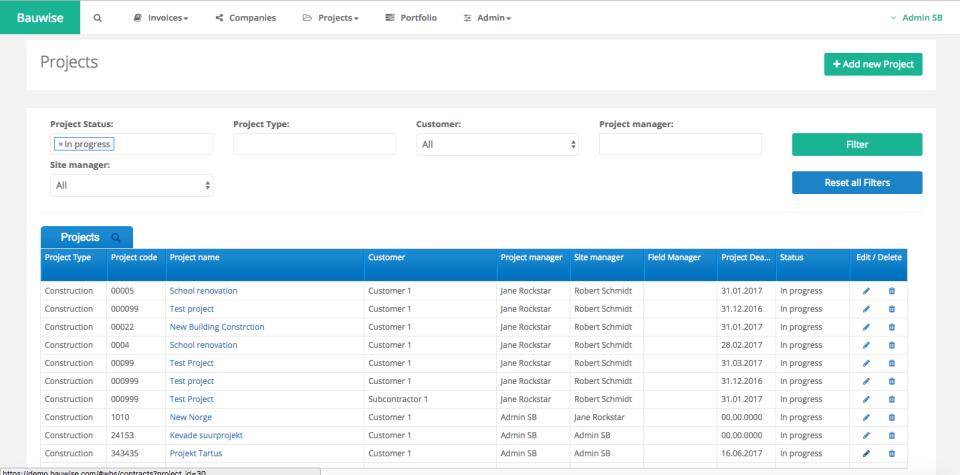Edit New Norge project pencil icon
The height and width of the screenshot is (475, 960).
click(866, 417)
